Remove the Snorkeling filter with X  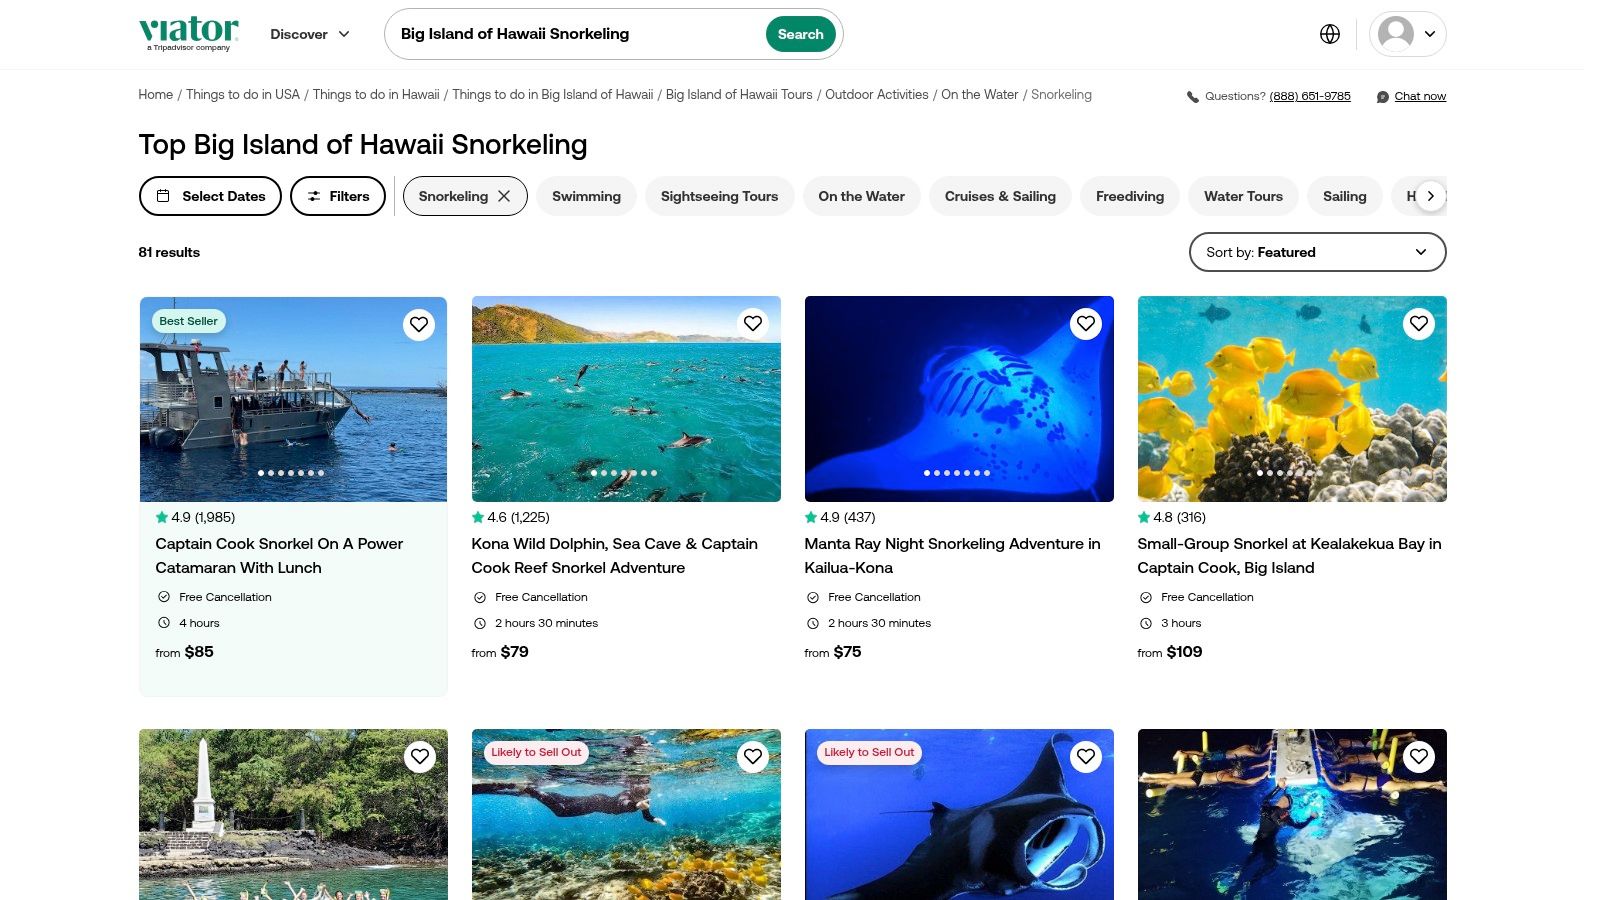[504, 196]
